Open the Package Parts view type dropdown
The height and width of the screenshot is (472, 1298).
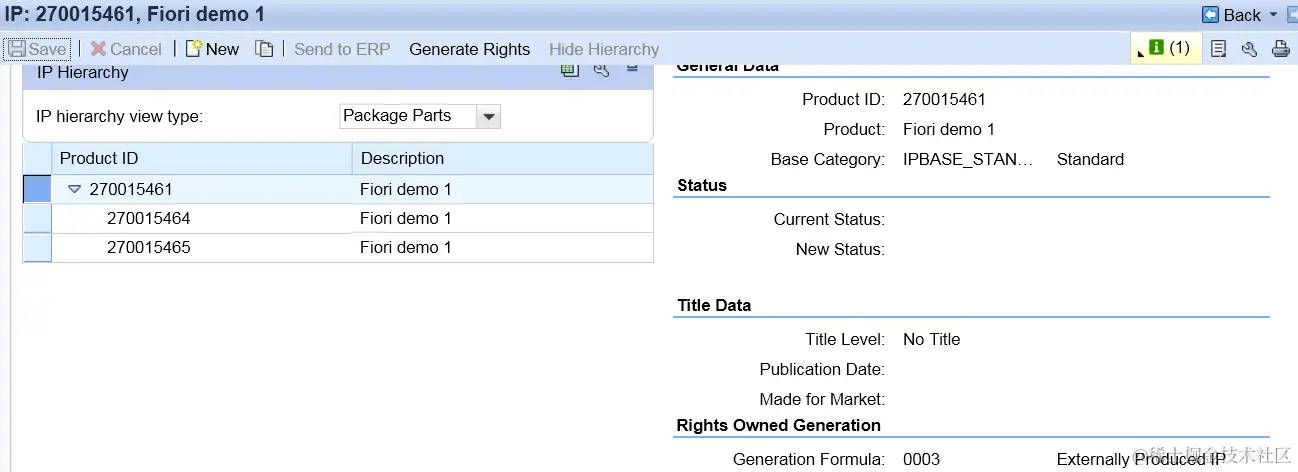(488, 116)
